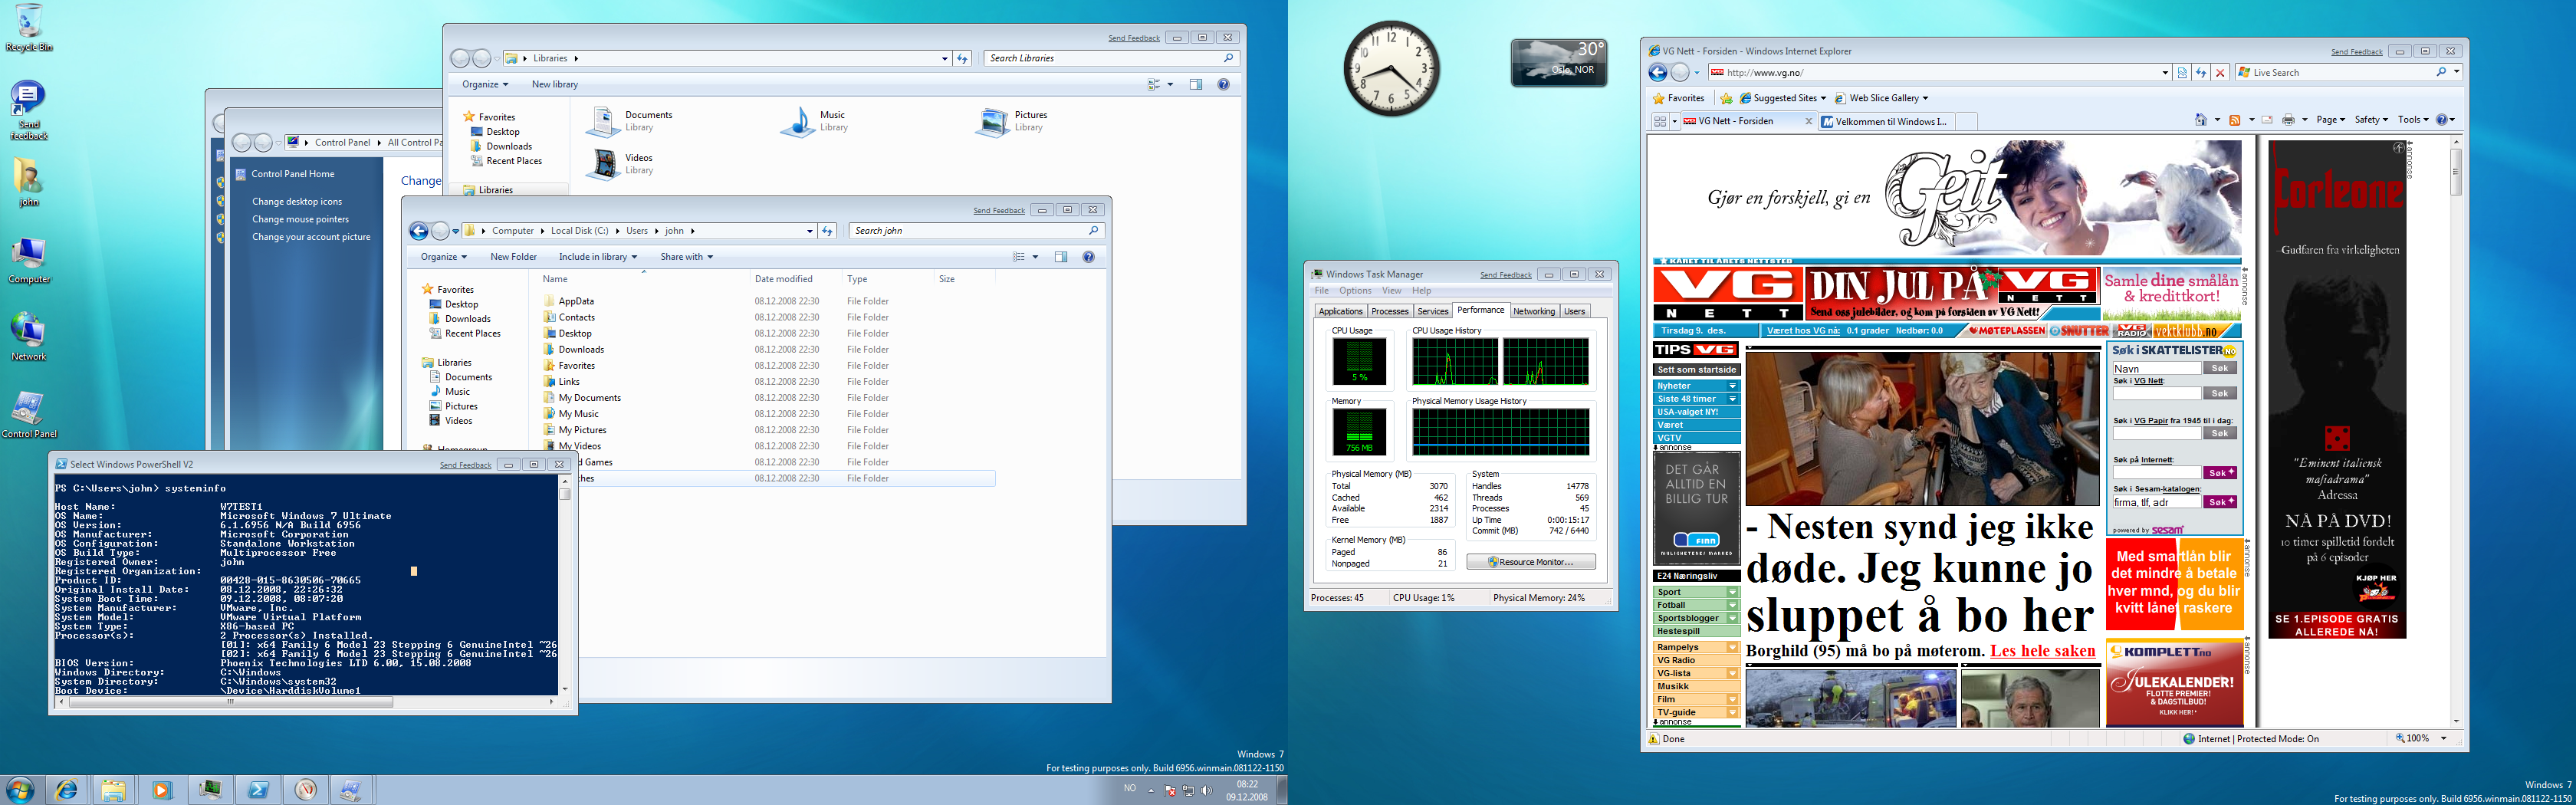Screen dimensions: 2576x805
Task: Switch to Task Manager Networking tab
Action: (1534, 312)
